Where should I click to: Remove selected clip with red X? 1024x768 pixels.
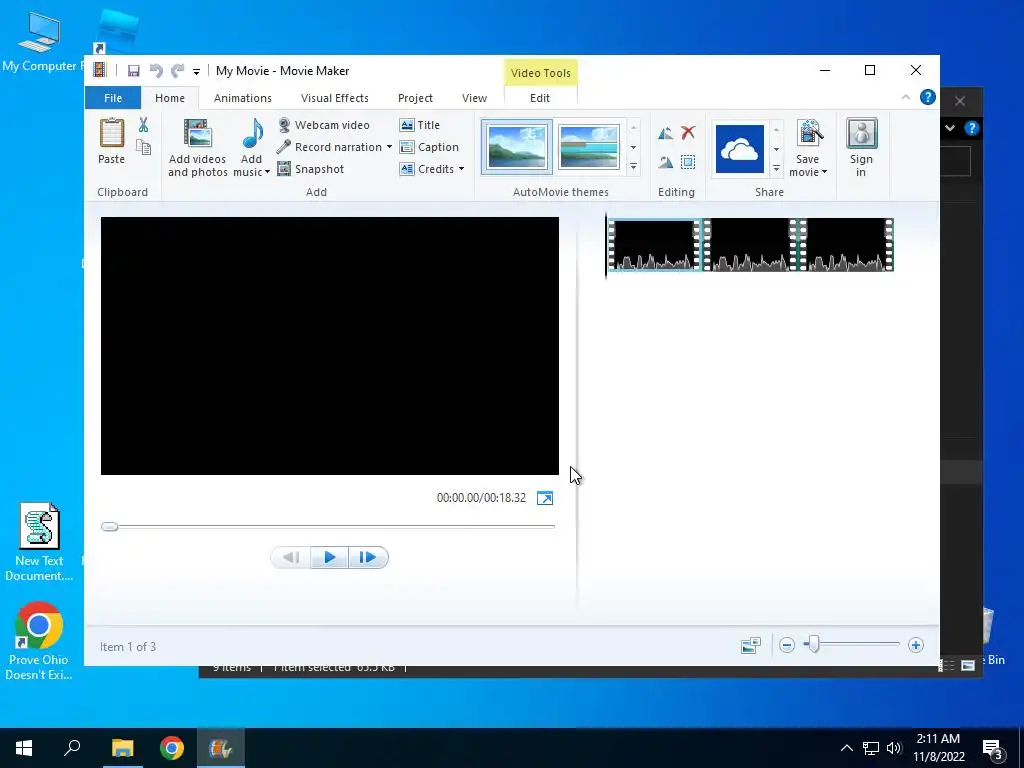point(688,133)
